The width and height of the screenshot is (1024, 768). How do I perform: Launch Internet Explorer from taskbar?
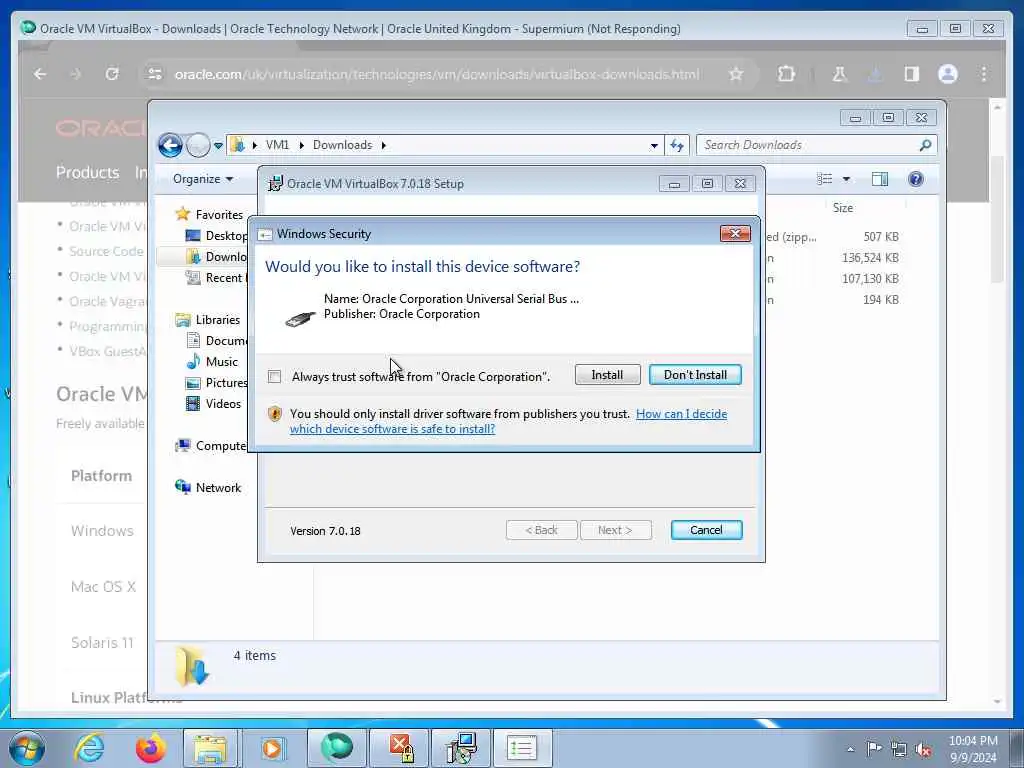coord(89,748)
